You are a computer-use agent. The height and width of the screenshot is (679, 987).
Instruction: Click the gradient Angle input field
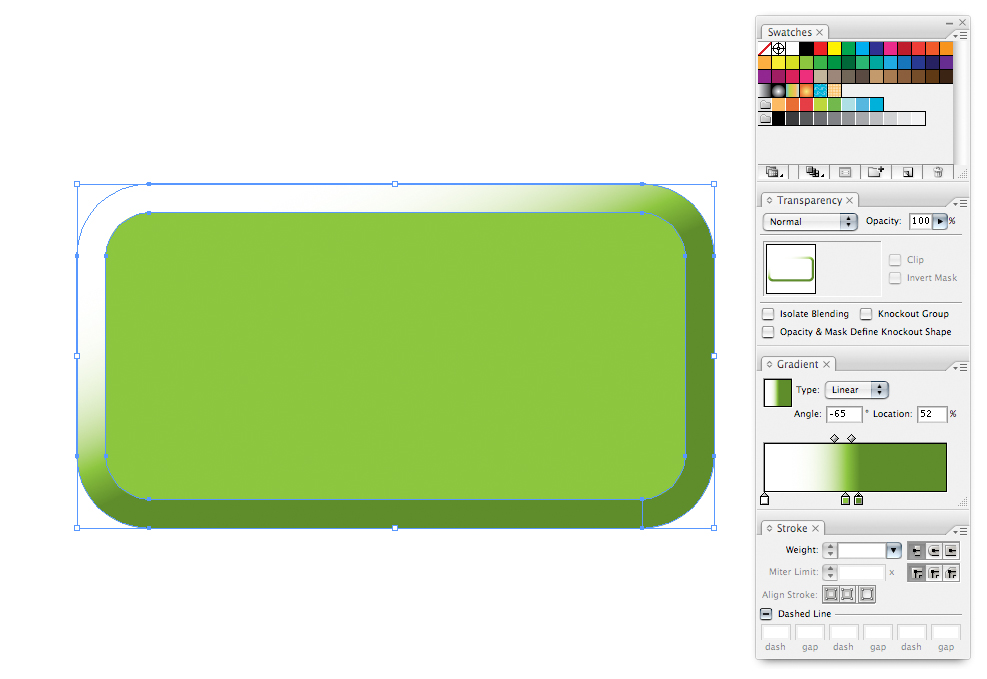pos(844,414)
